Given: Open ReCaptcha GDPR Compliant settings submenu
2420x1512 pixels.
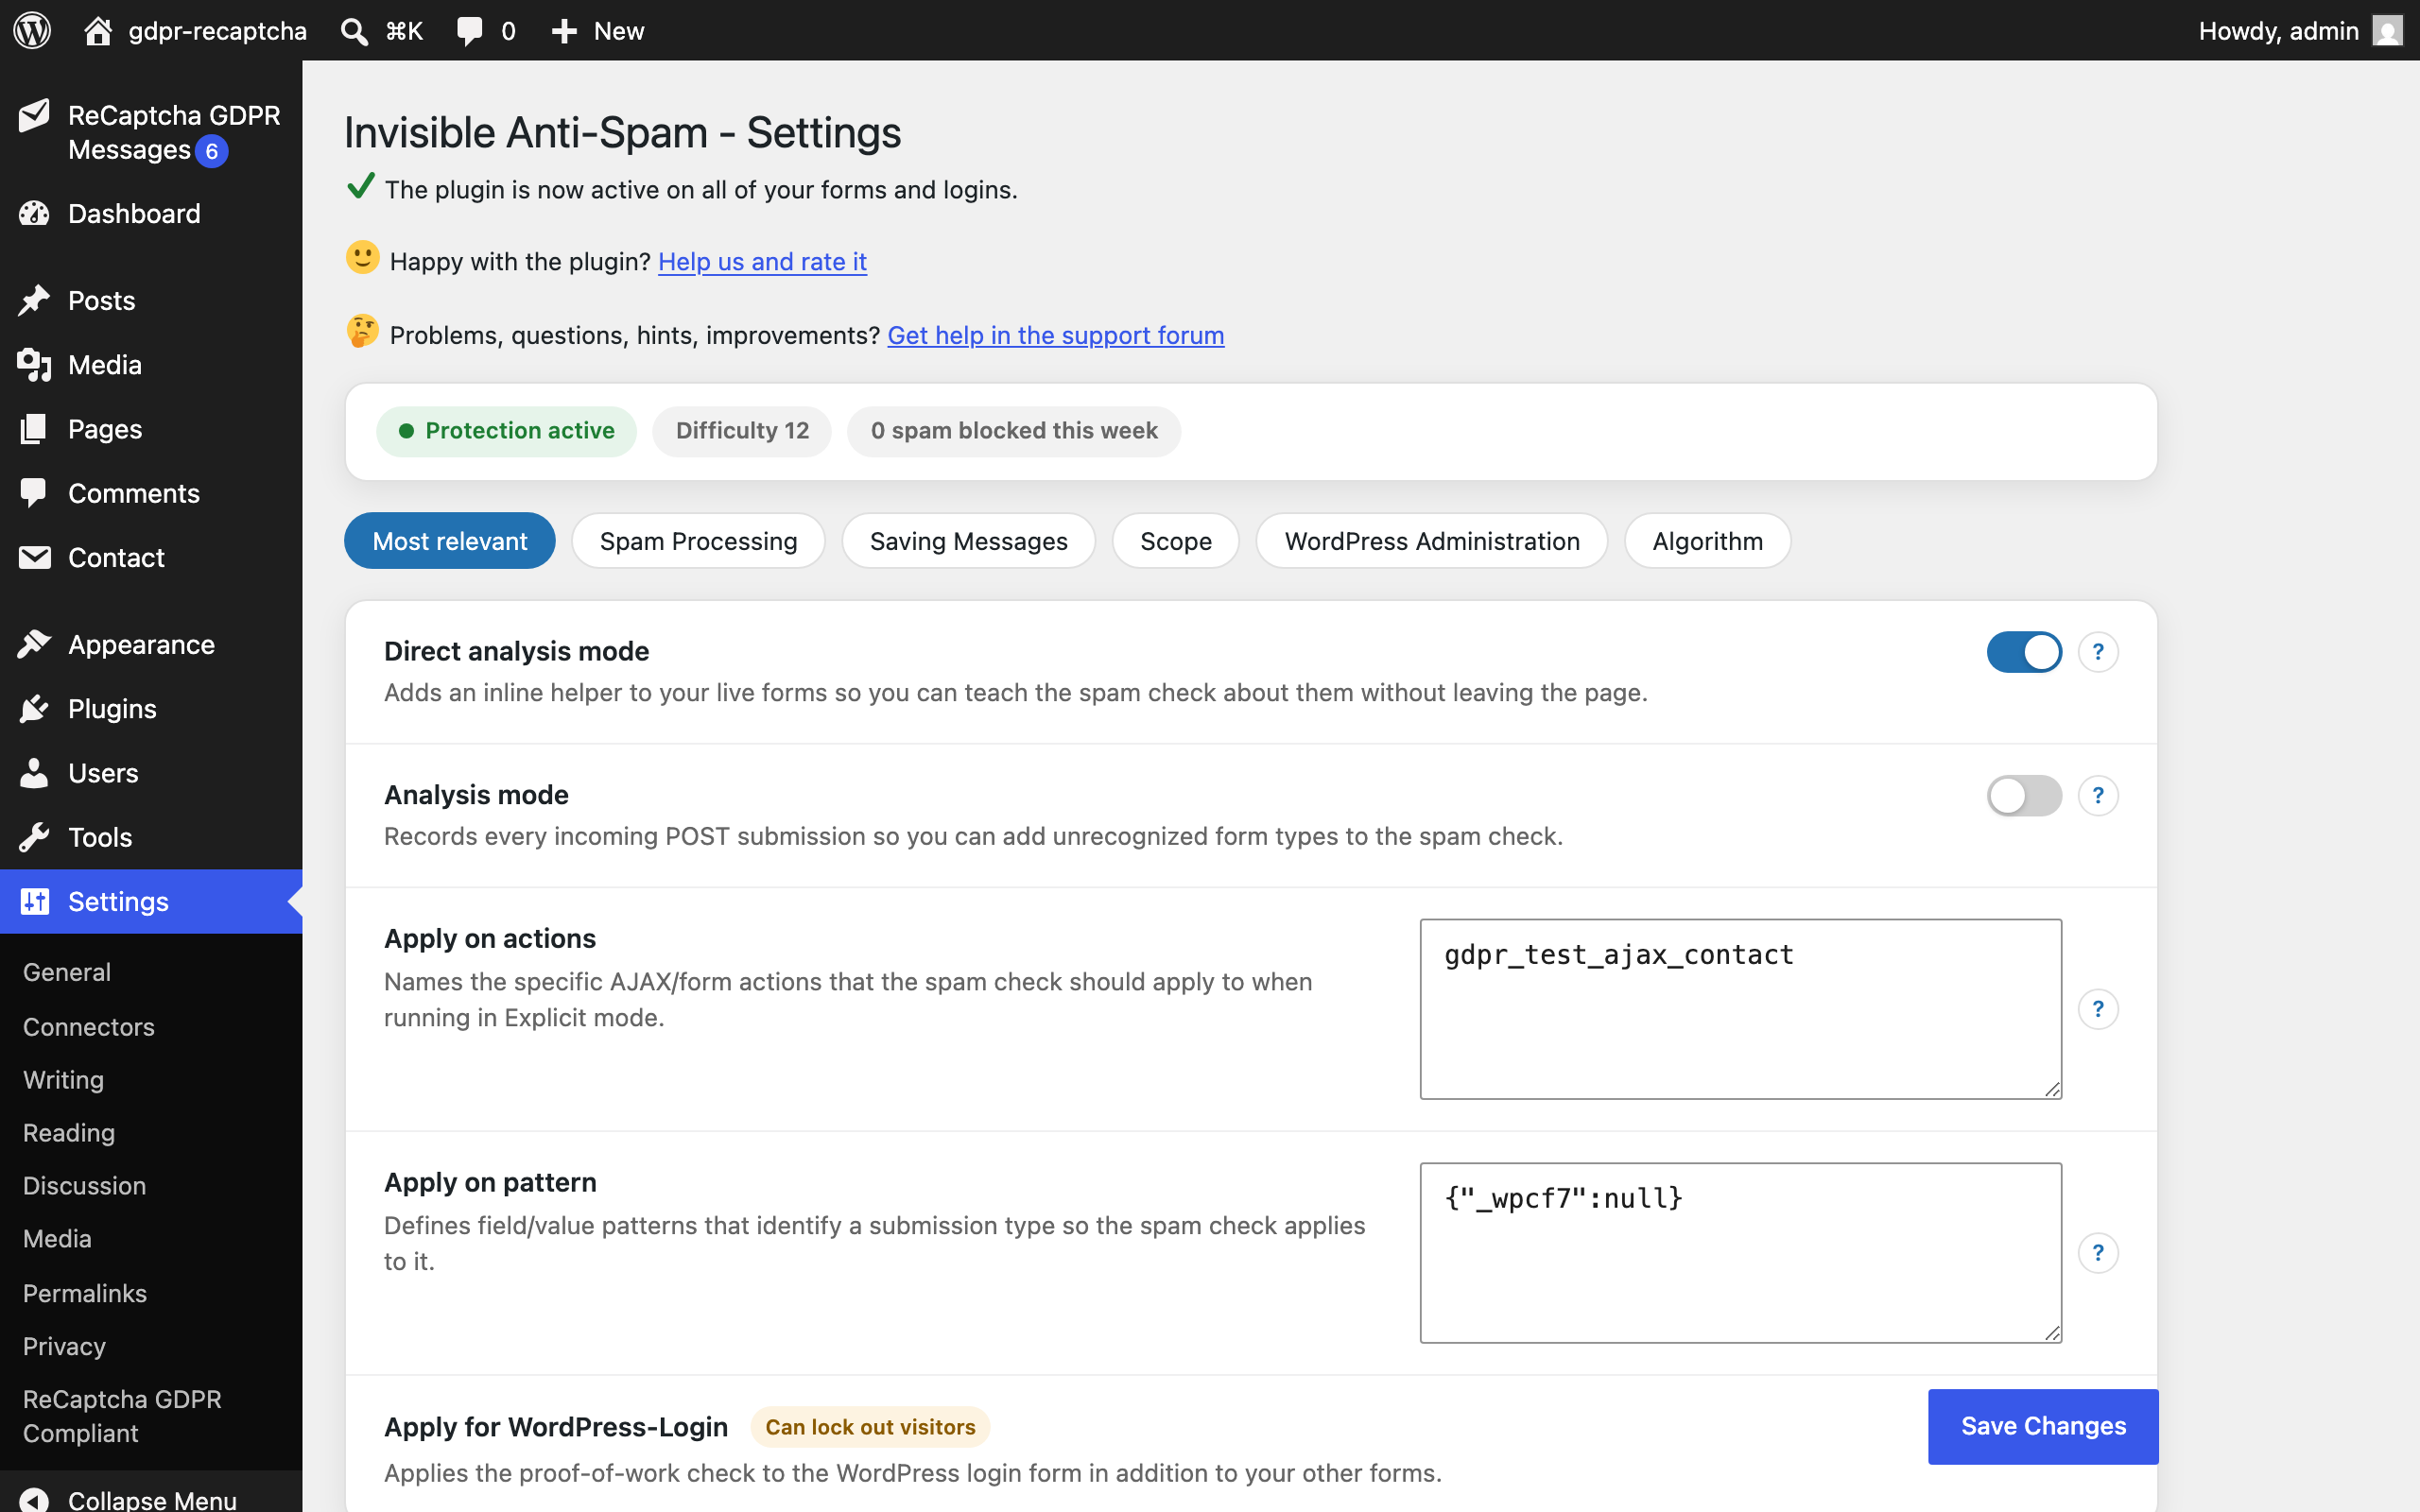Looking at the screenshot, I should click(x=122, y=1416).
